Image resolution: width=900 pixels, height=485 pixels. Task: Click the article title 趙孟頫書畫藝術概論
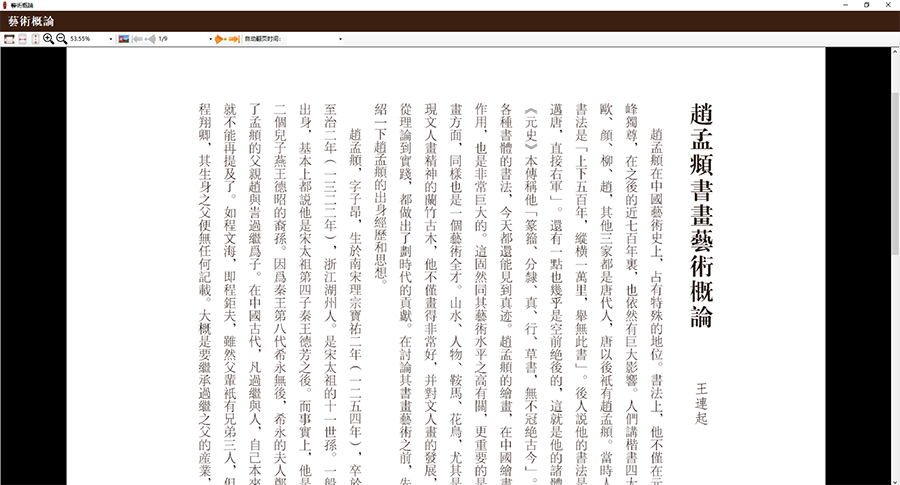pyautogui.click(x=701, y=215)
